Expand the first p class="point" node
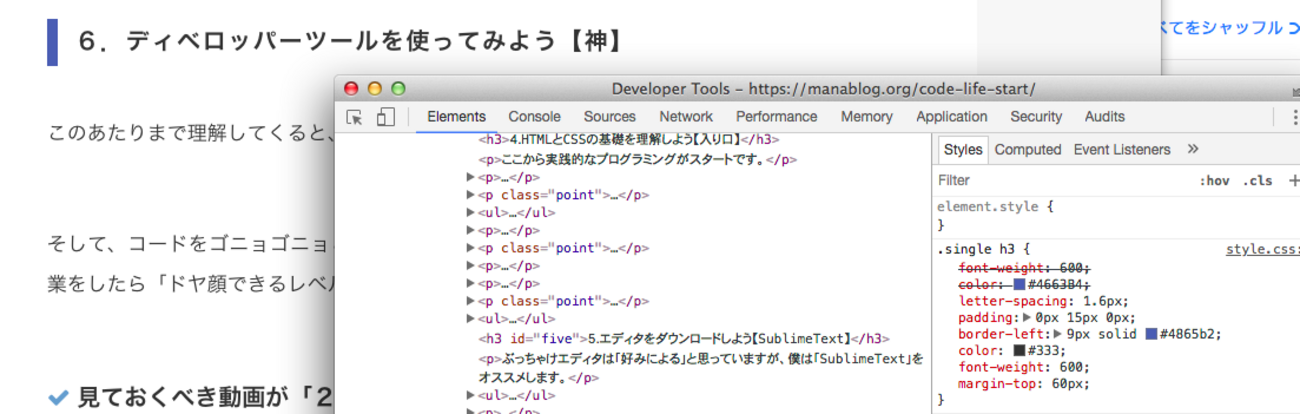 tap(472, 195)
